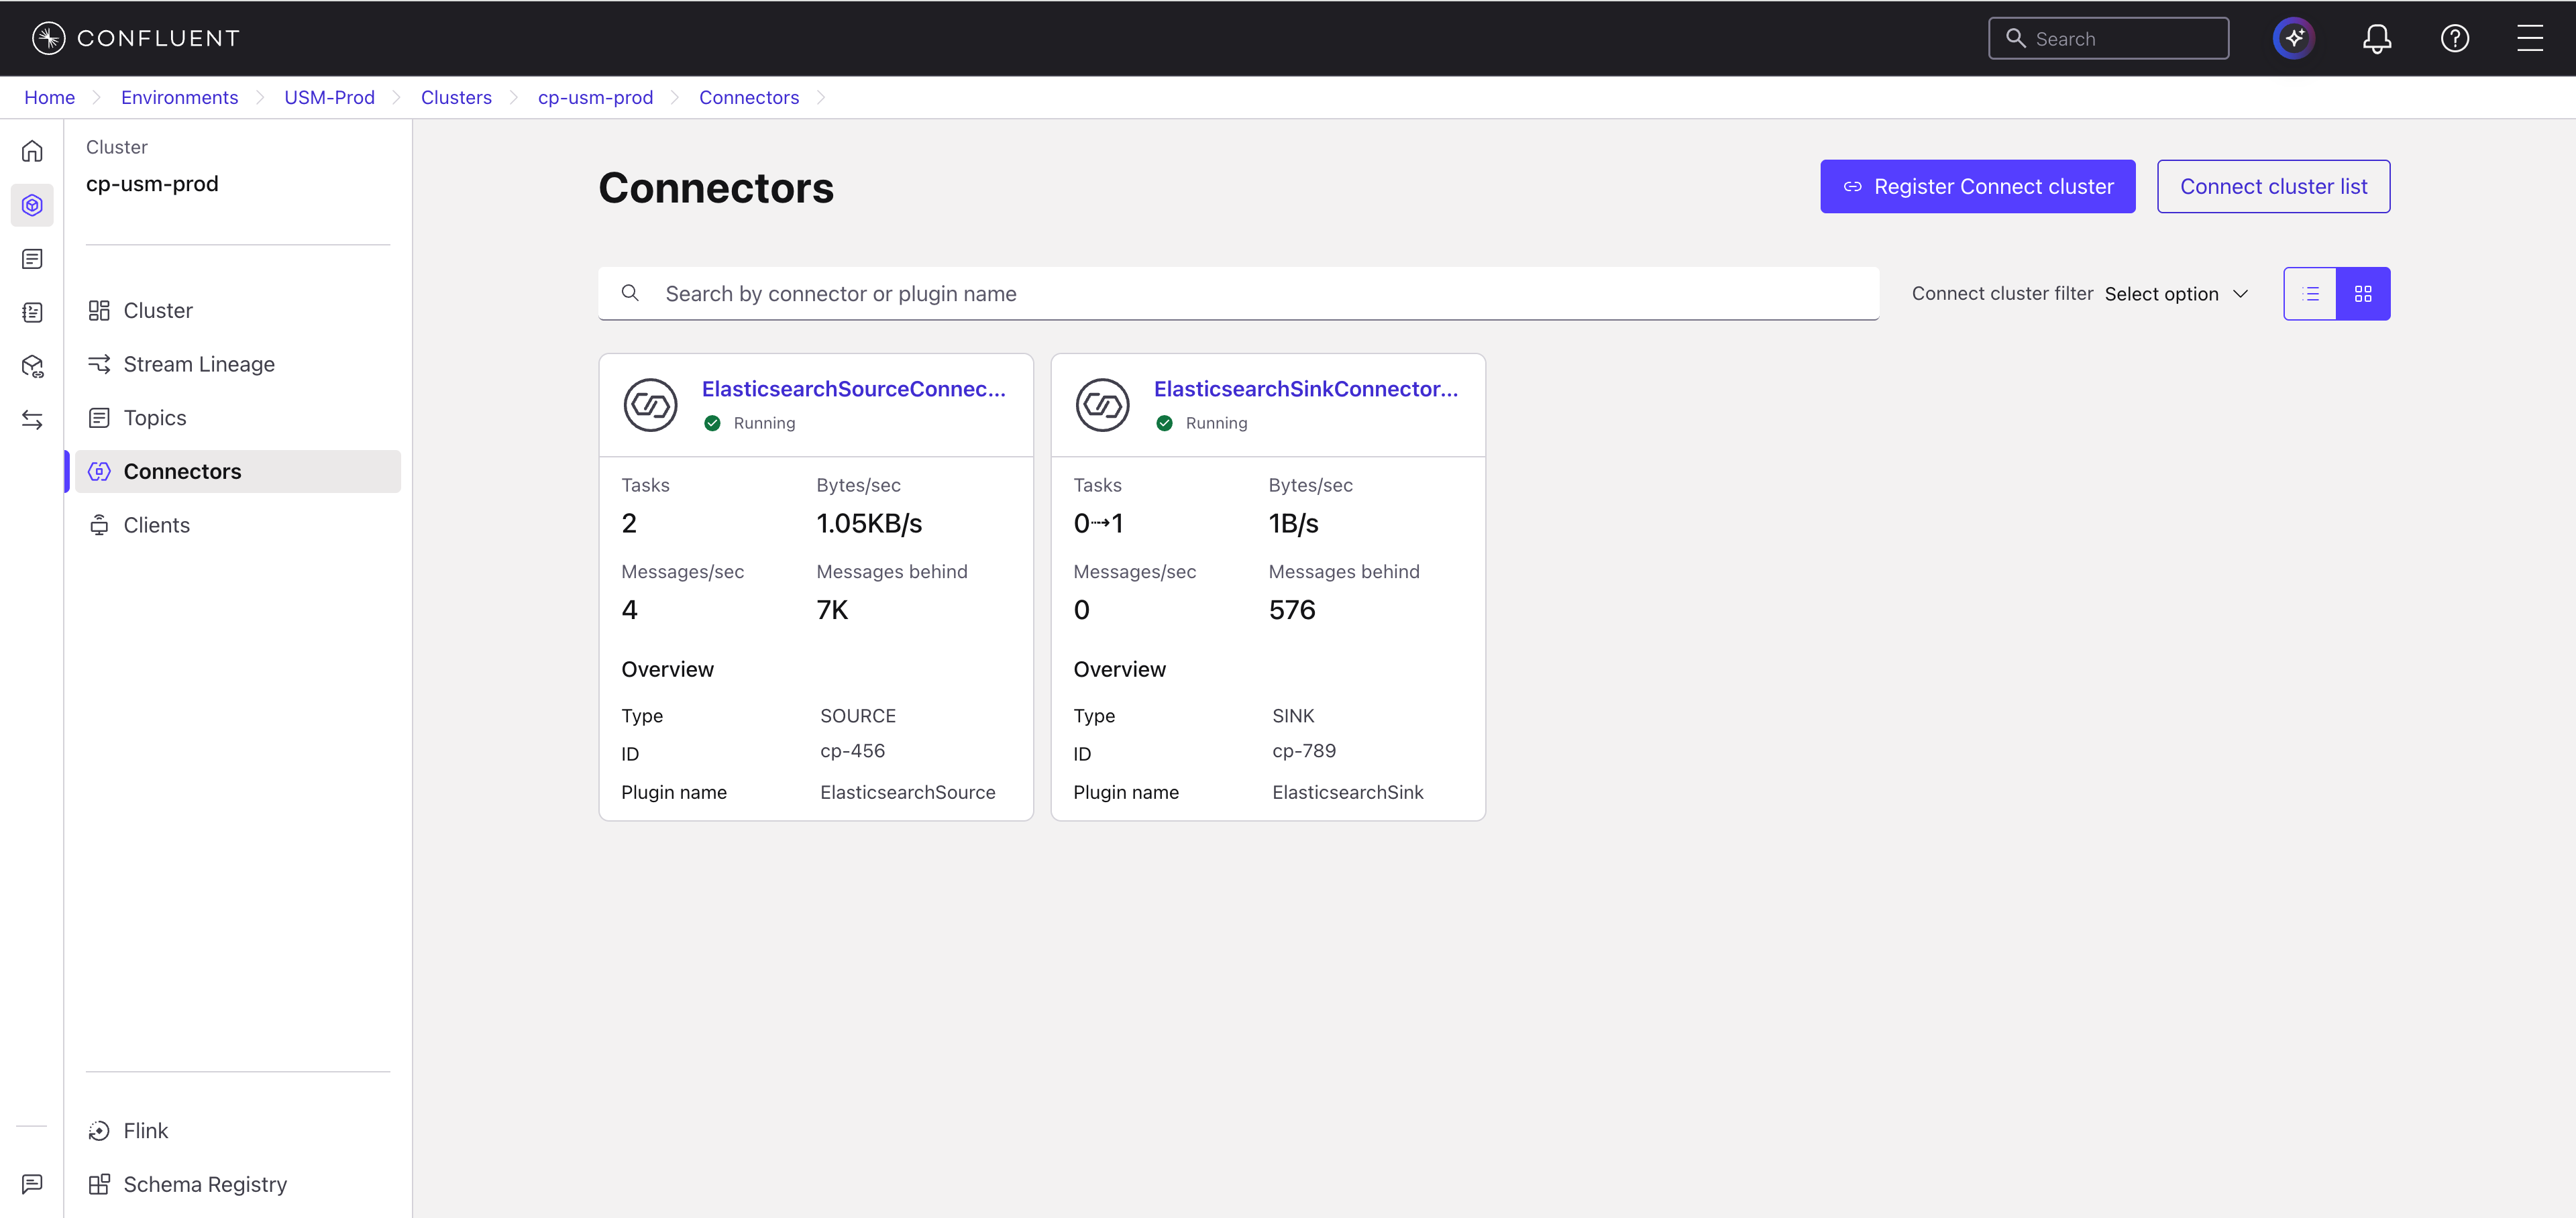The width and height of the screenshot is (2576, 1218).
Task: Open Topics in the sidebar
Action: pos(238,418)
